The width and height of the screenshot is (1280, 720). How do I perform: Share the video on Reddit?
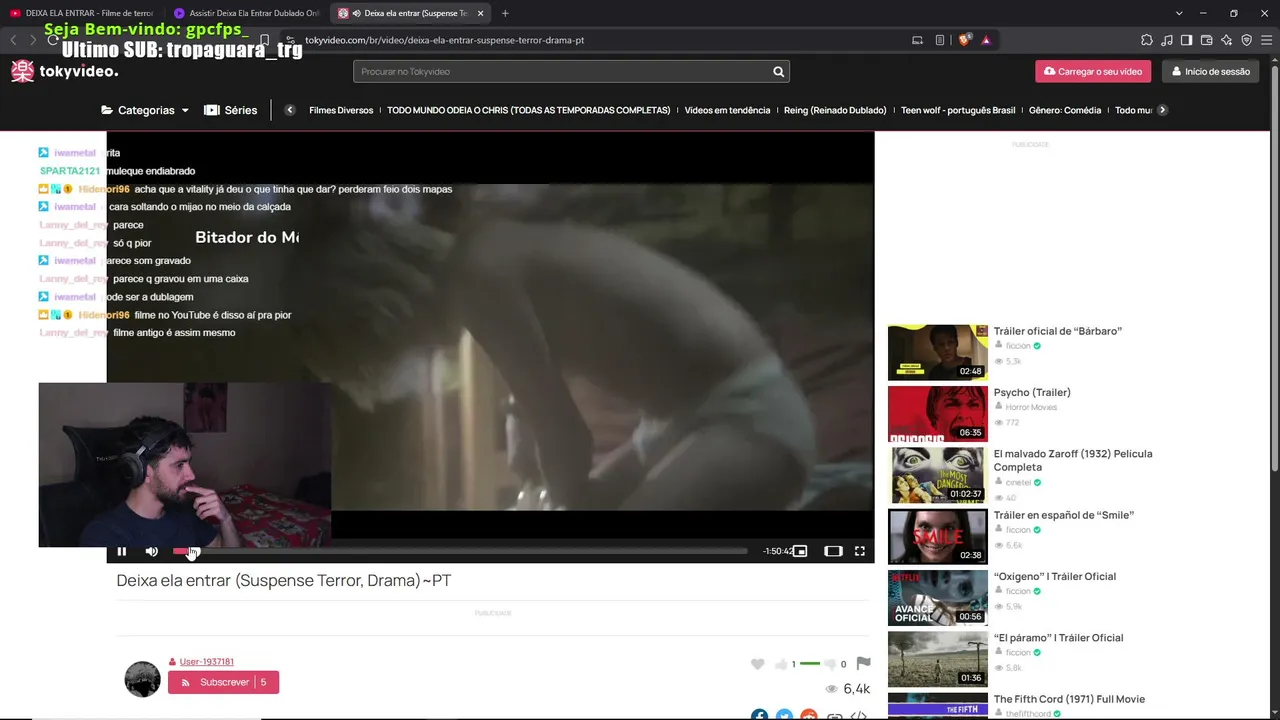809,715
